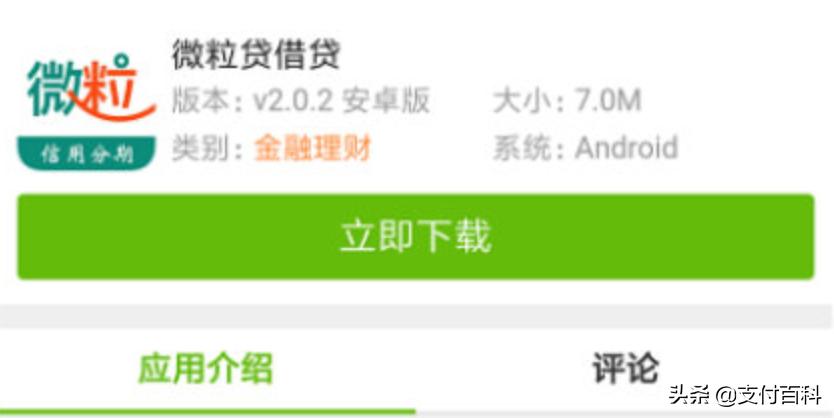
Task: Click the 头条 @支付百科 watermark
Action: tap(745, 396)
